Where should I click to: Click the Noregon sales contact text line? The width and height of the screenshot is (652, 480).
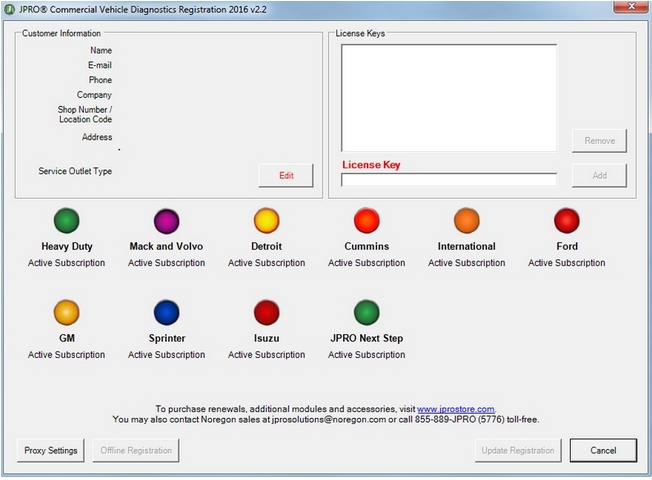[x=326, y=419]
